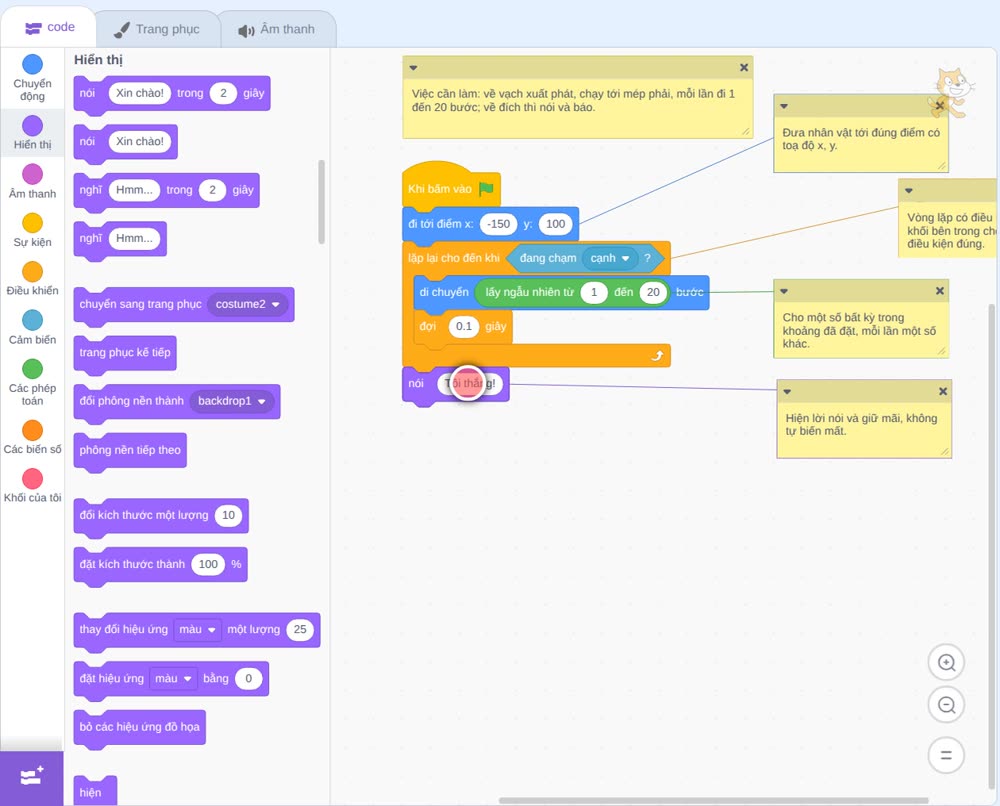The height and width of the screenshot is (806, 1000).
Task: Click the block palette vertical scrollbar
Action: tap(321, 202)
